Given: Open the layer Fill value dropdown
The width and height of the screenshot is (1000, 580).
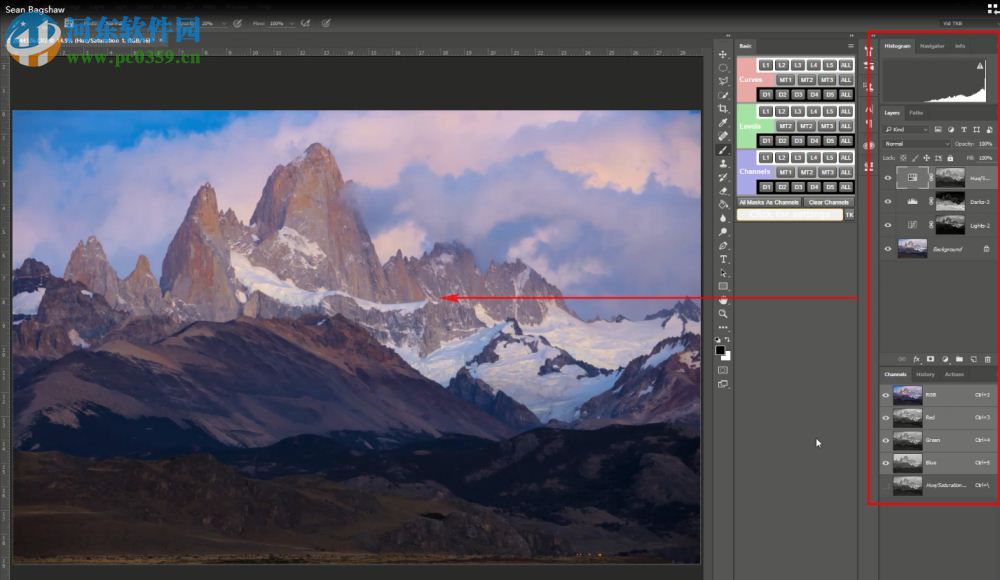Looking at the screenshot, I should click(x=985, y=158).
